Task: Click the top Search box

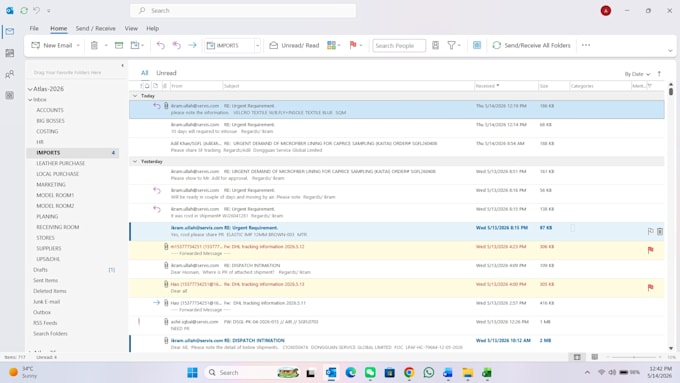Action: [243, 10]
